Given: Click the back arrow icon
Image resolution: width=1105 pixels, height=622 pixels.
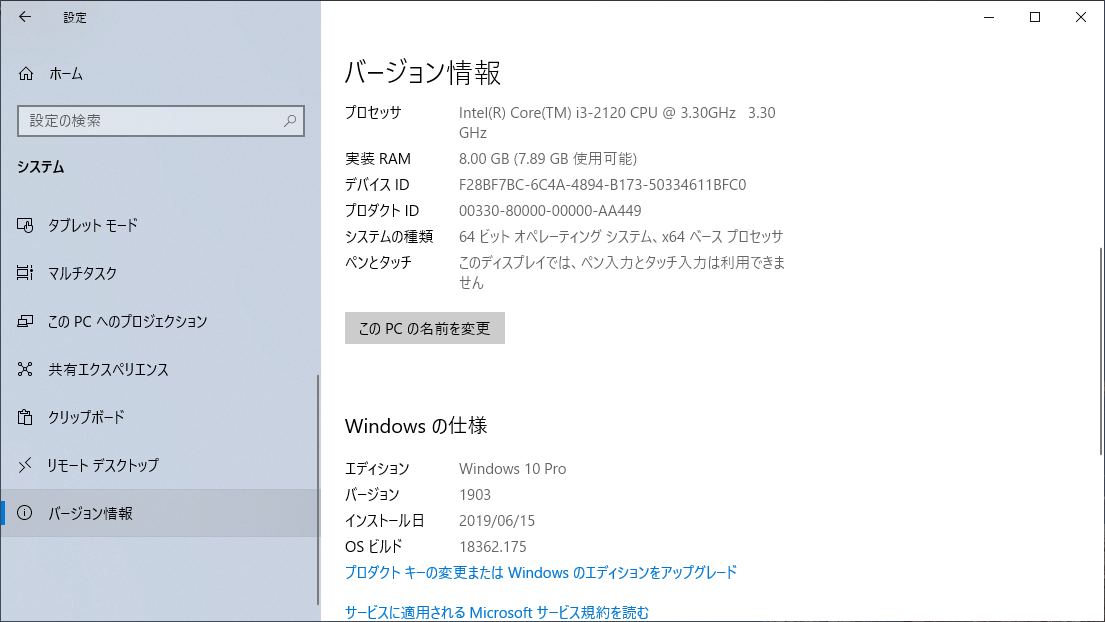Looking at the screenshot, I should click(x=25, y=17).
